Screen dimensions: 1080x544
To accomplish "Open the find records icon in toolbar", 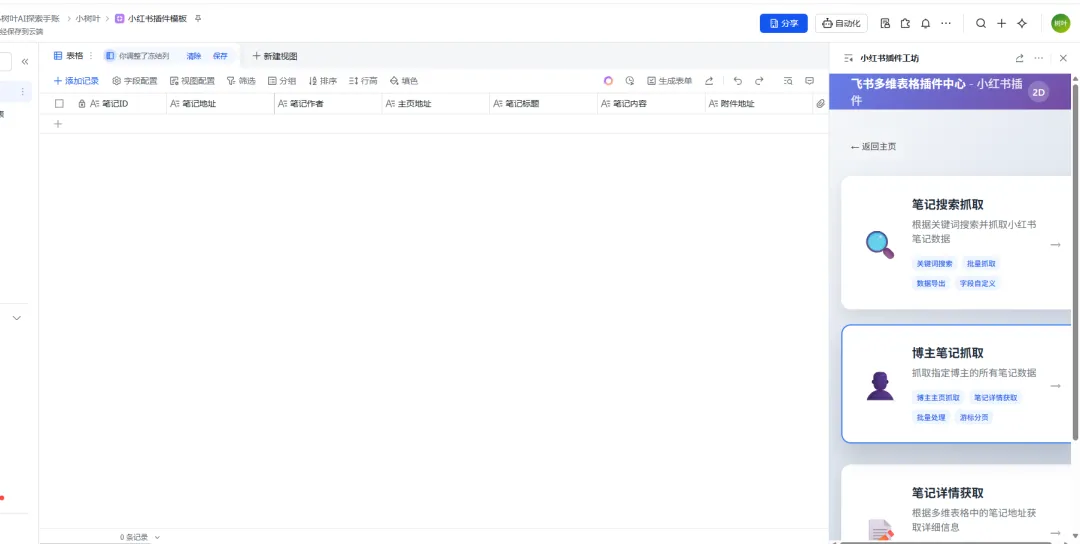I will tap(788, 81).
